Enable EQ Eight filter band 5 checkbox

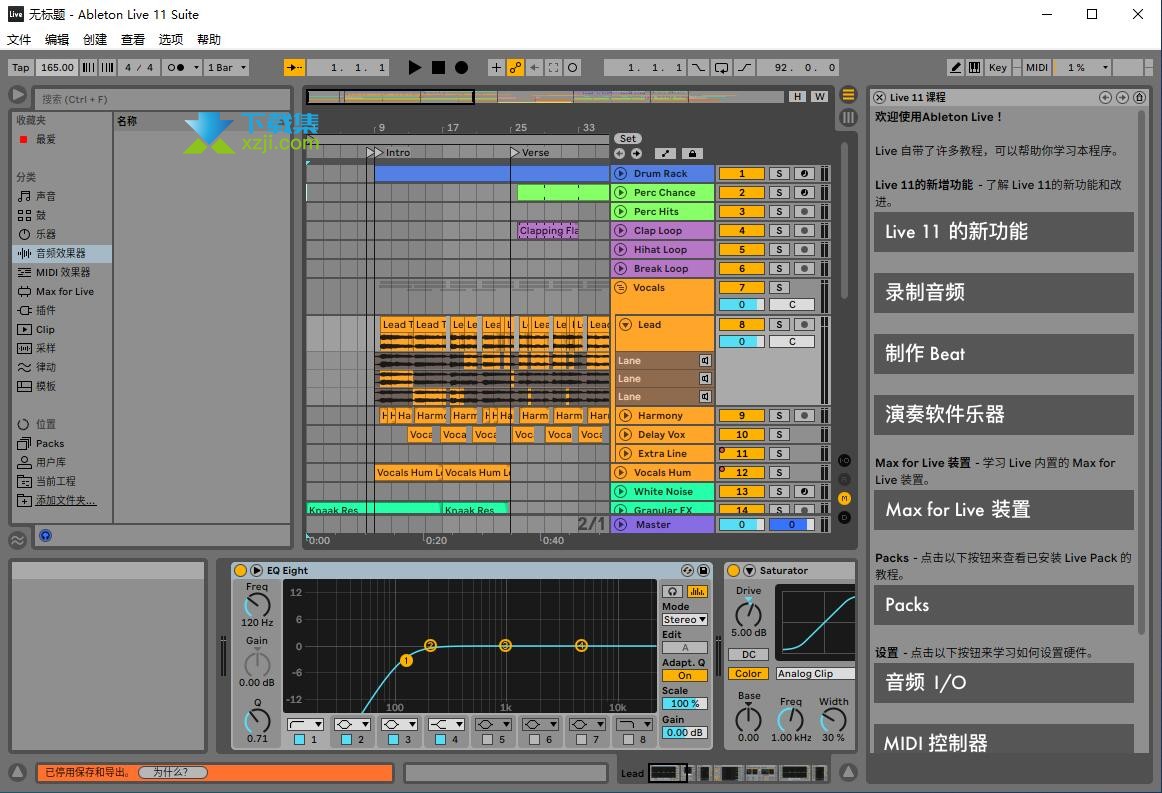click(x=487, y=740)
